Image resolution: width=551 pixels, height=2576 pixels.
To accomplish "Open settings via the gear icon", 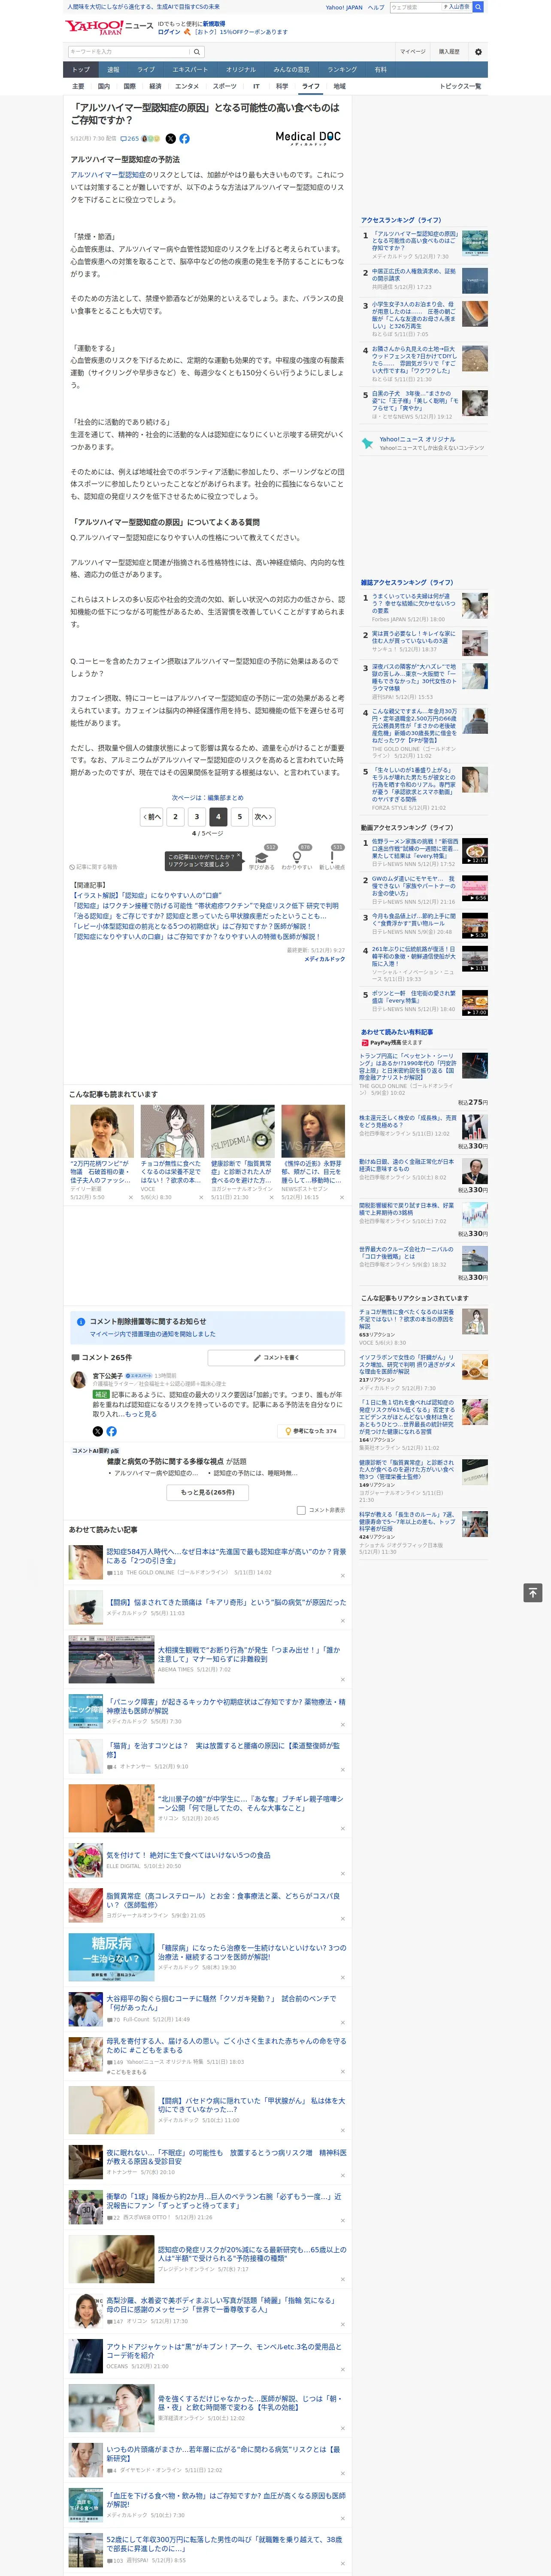I will coord(478,51).
